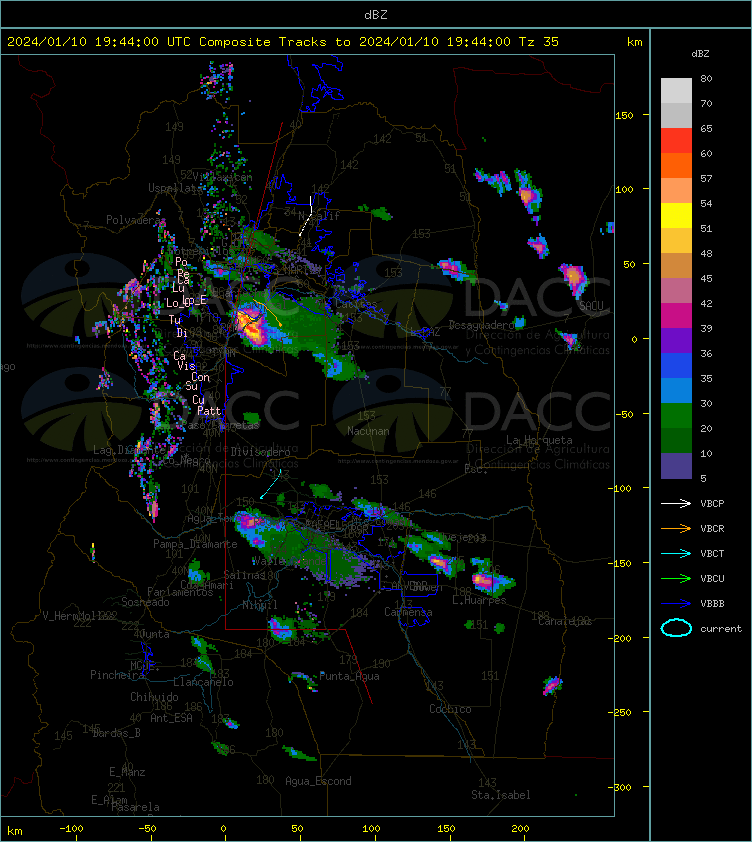The width and height of the screenshot is (752, 842).
Task: Select the magenta swatch in dBZ scale
Action: [x=676, y=315]
